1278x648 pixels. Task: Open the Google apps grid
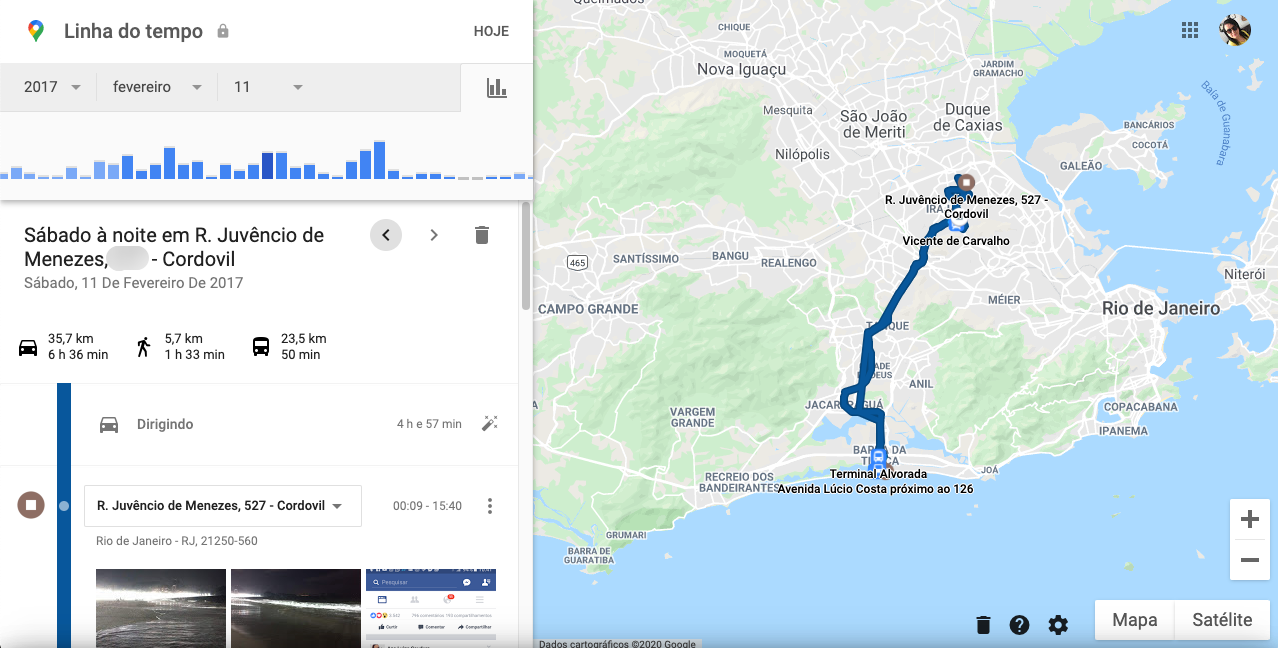coord(1189,30)
